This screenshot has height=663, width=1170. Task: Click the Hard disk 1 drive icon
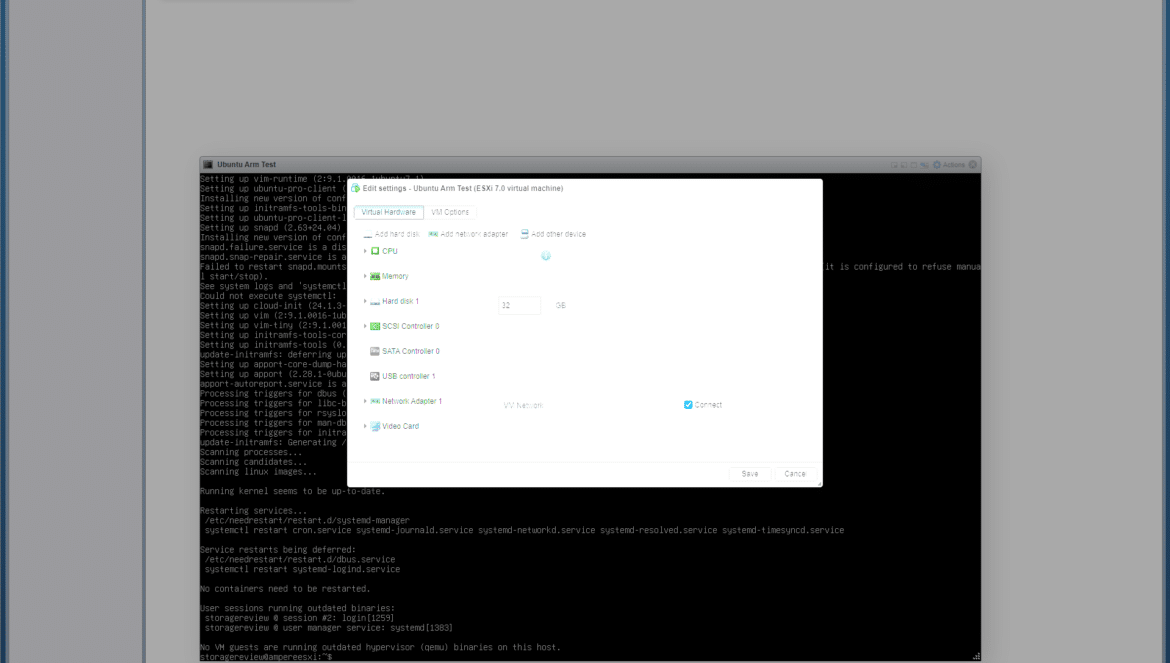point(375,301)
